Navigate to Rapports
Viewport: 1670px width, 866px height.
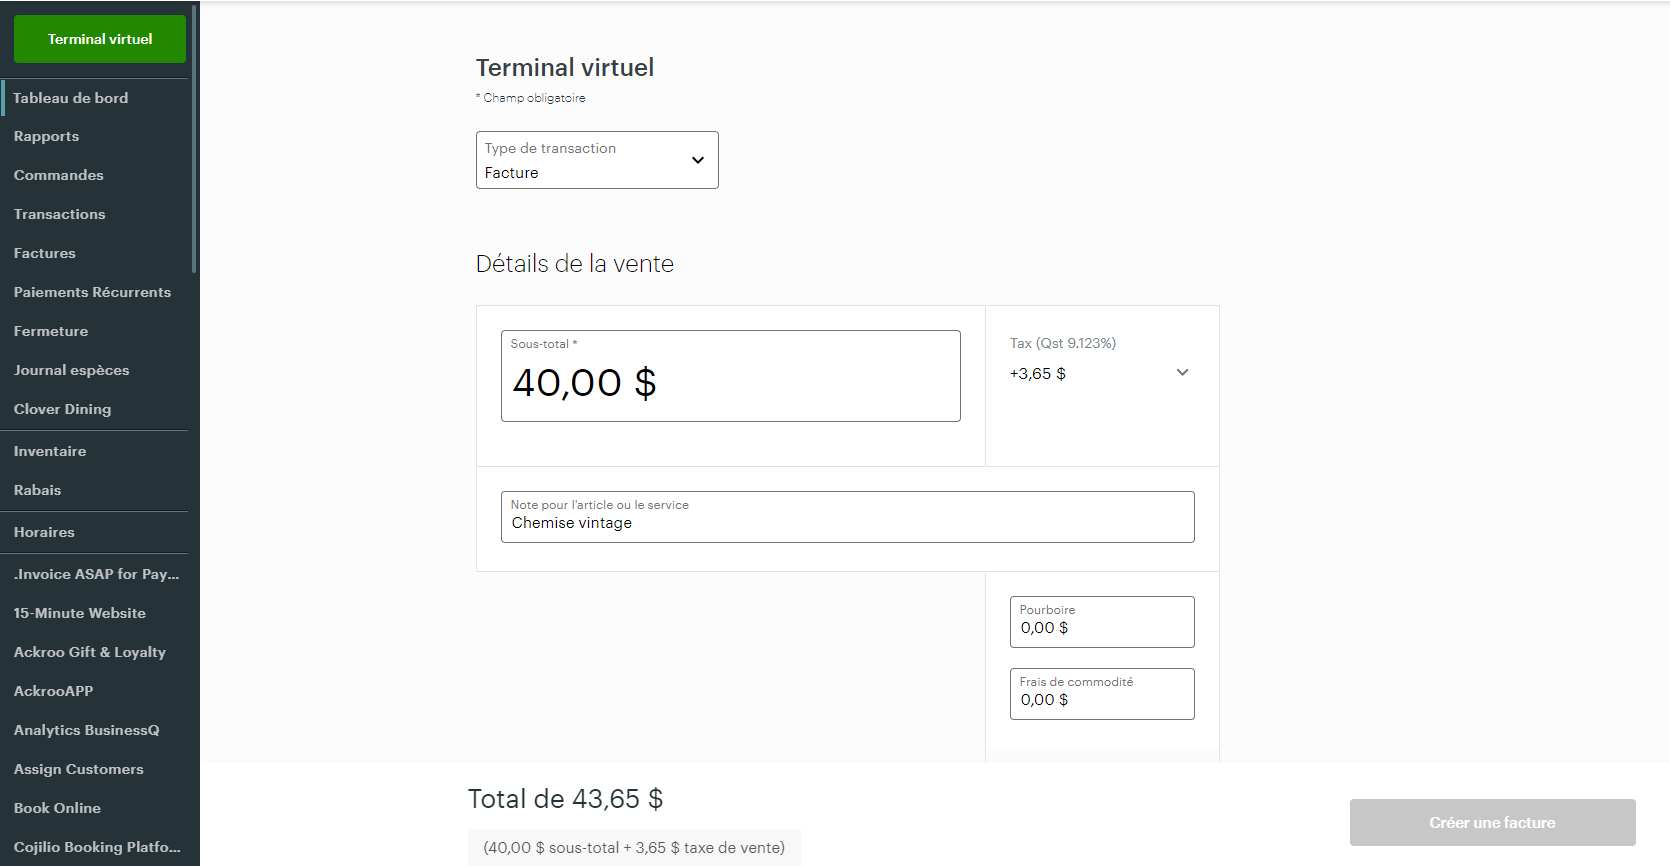(x=46, y=135)
